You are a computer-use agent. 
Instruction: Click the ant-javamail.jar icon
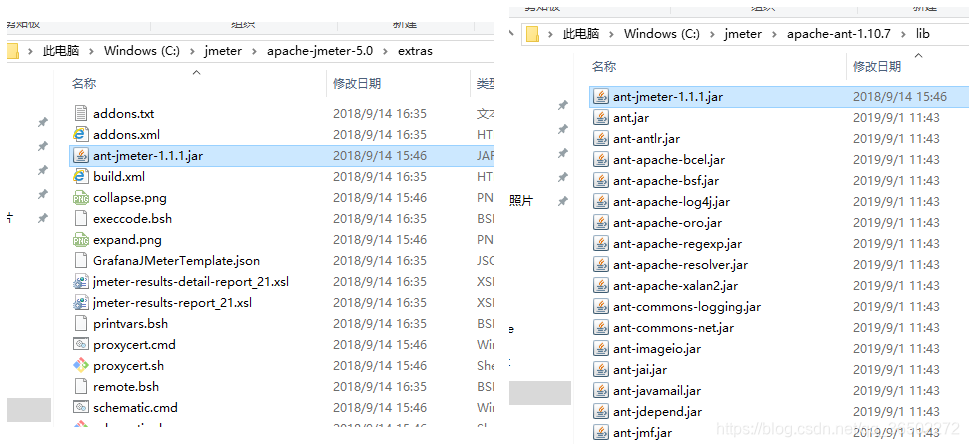click(601, 391)
